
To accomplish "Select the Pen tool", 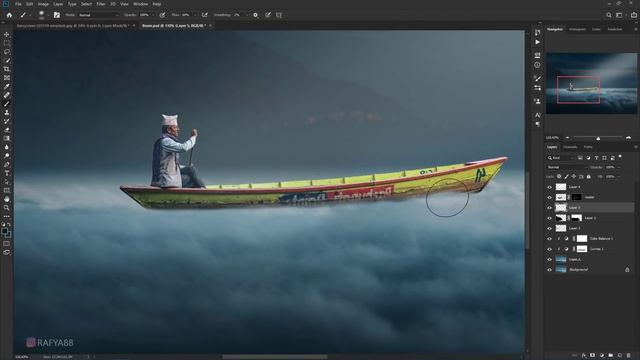I will (x=7, y=164).
